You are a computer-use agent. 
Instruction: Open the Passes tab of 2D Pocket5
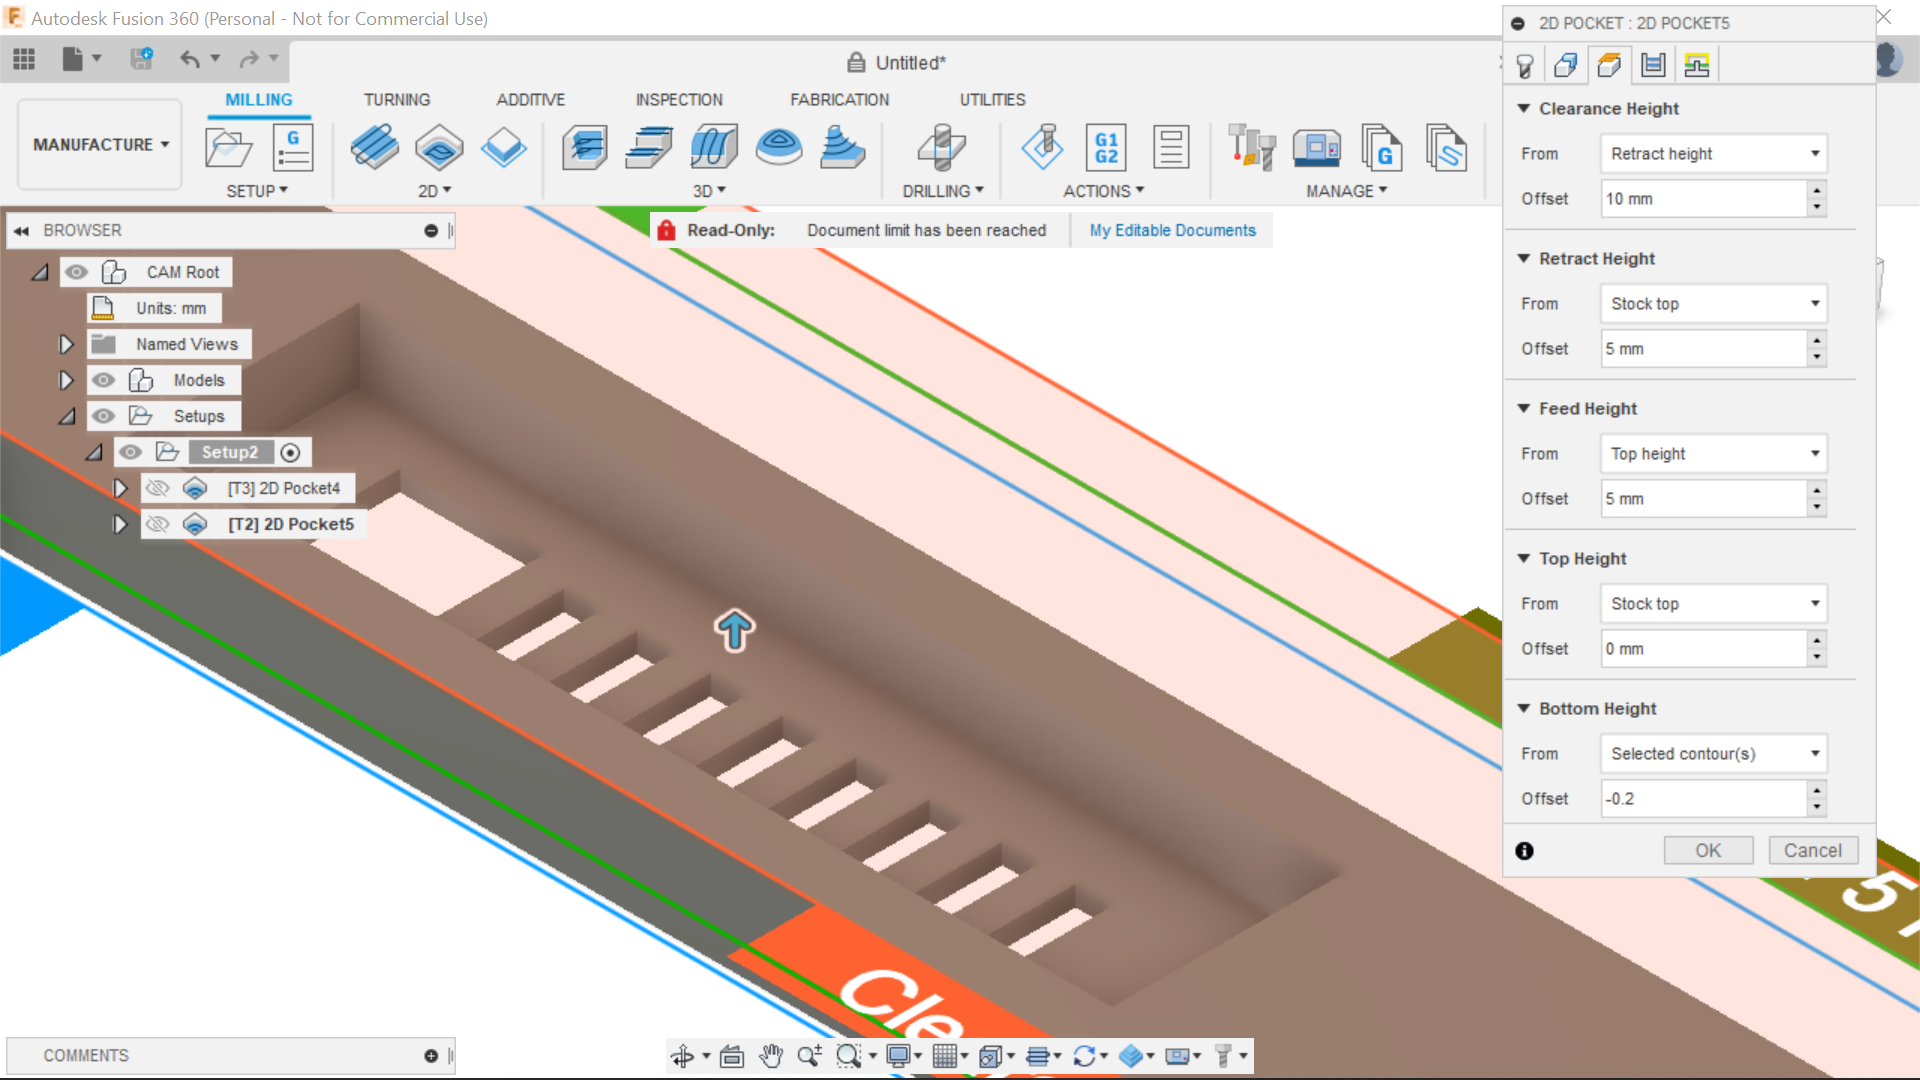pyautogui.click(x=1653, y=64)
